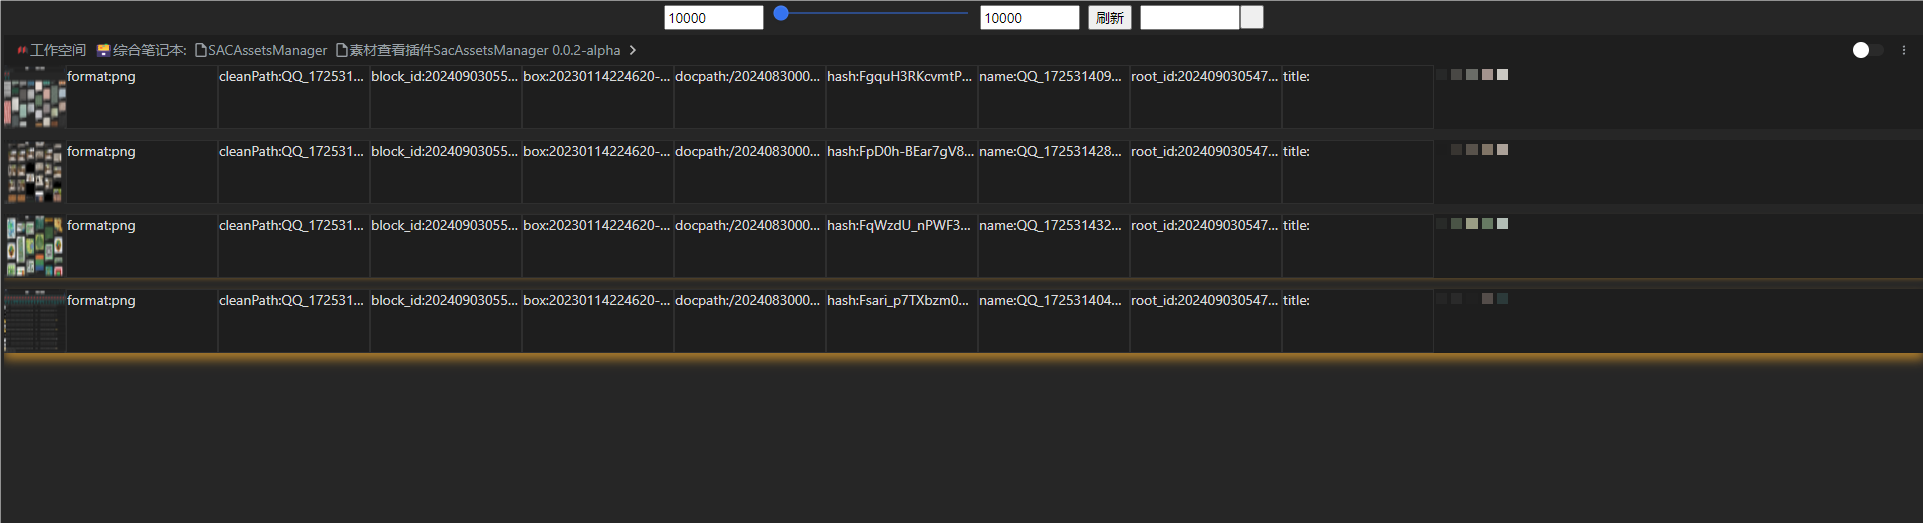Click format:png in the FqWzdU_nPWF3 row

(x=142, y=246)
